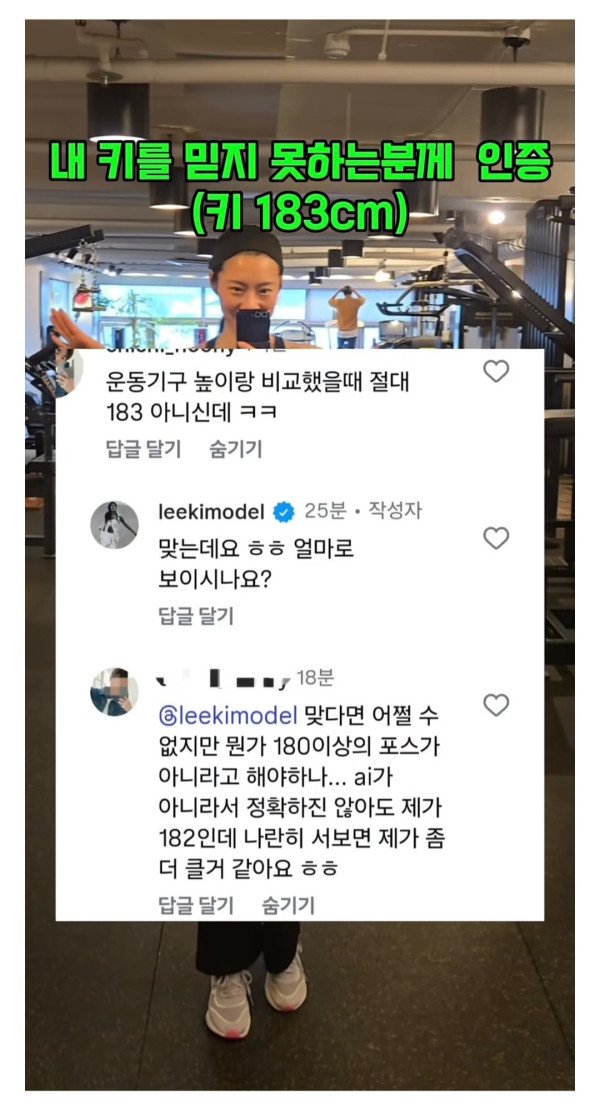Click 숨기기 under the bottom comment
This screenshot has width=600, height=1119.
(x=288, y=905)
